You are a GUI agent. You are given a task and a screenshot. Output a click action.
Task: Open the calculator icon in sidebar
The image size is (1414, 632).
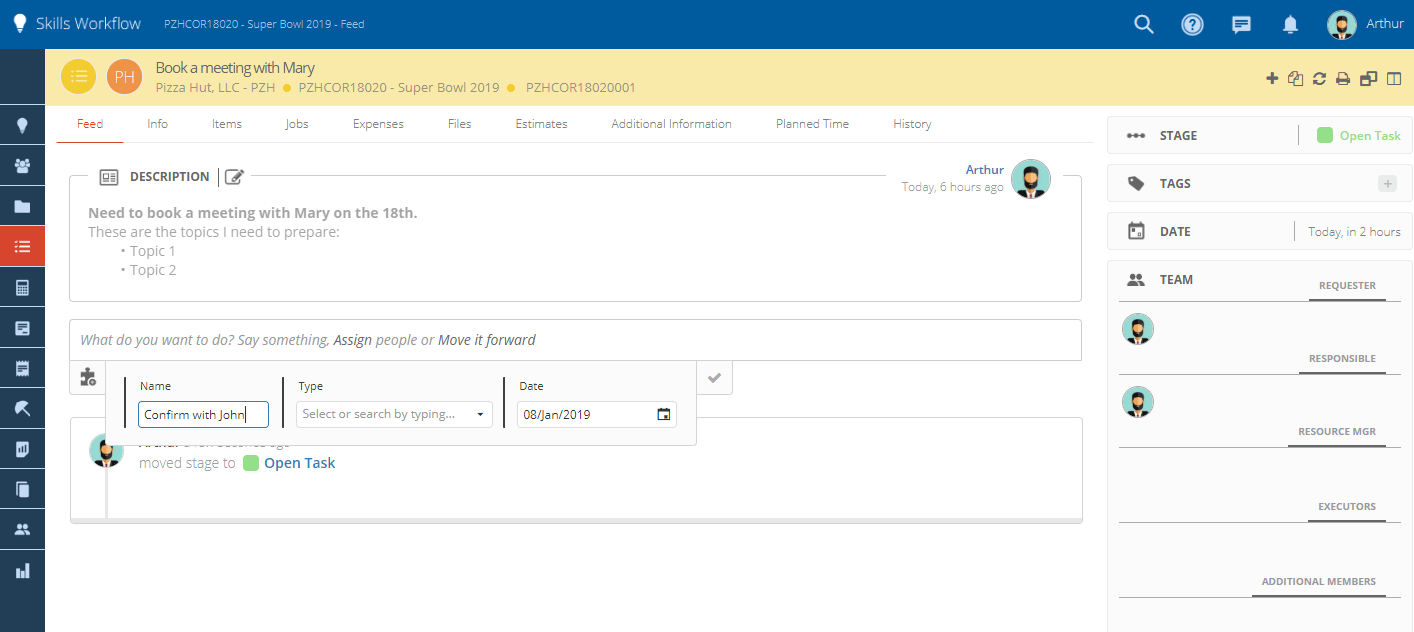tap(22, 288)
